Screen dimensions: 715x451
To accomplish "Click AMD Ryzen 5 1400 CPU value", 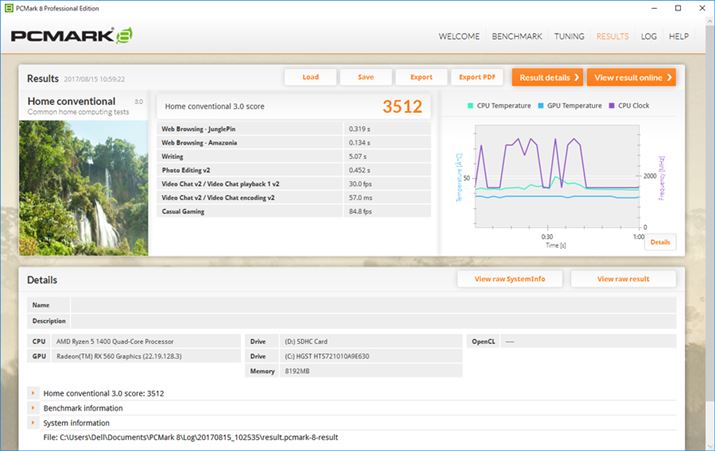I will point(115,341).
